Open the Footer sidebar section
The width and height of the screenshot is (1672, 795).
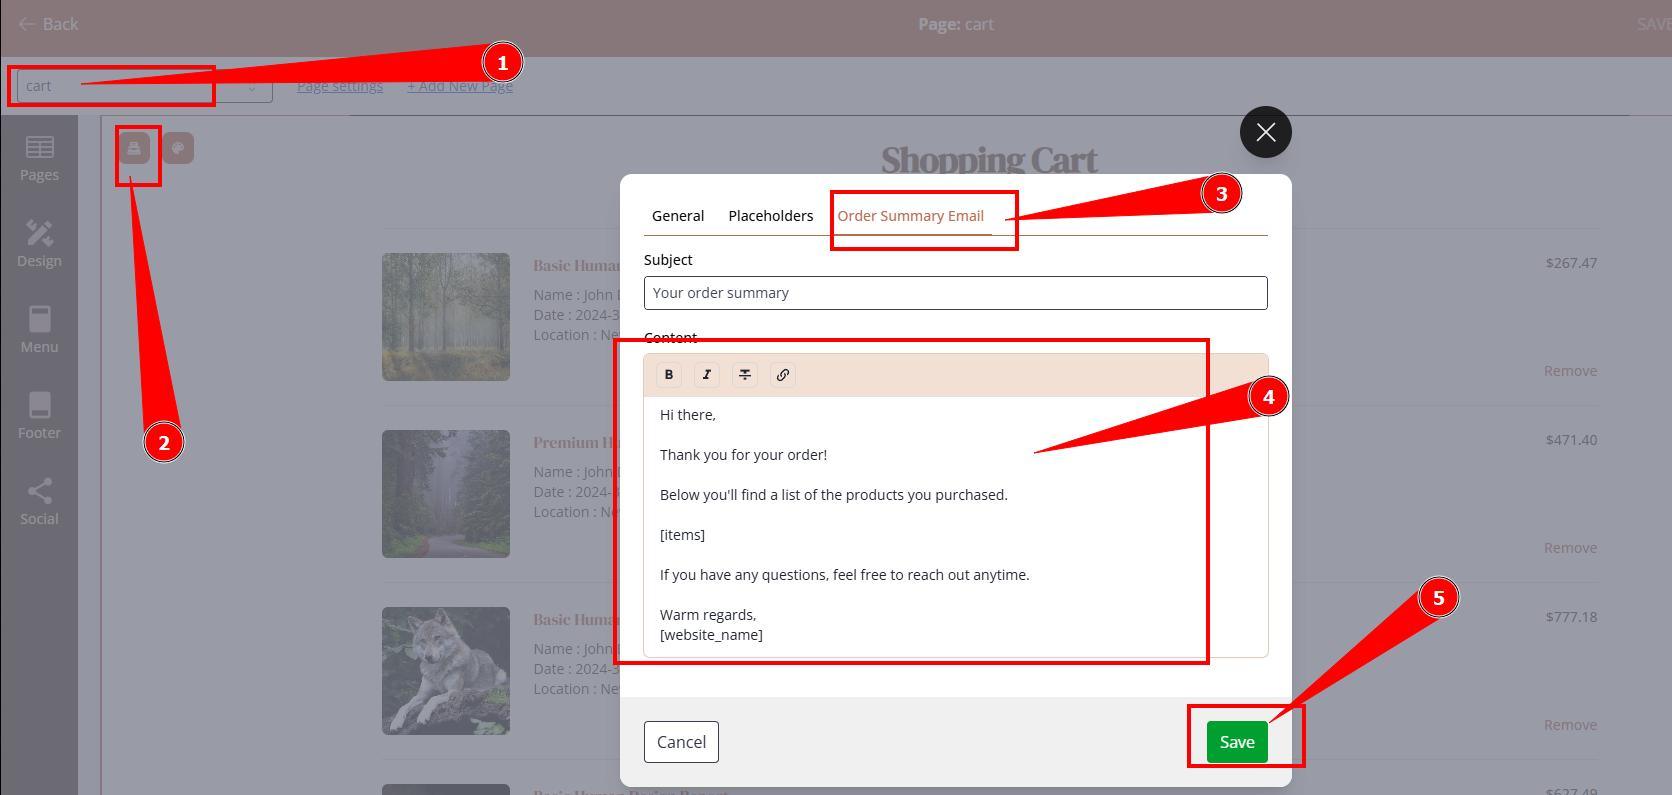point(39,417)
